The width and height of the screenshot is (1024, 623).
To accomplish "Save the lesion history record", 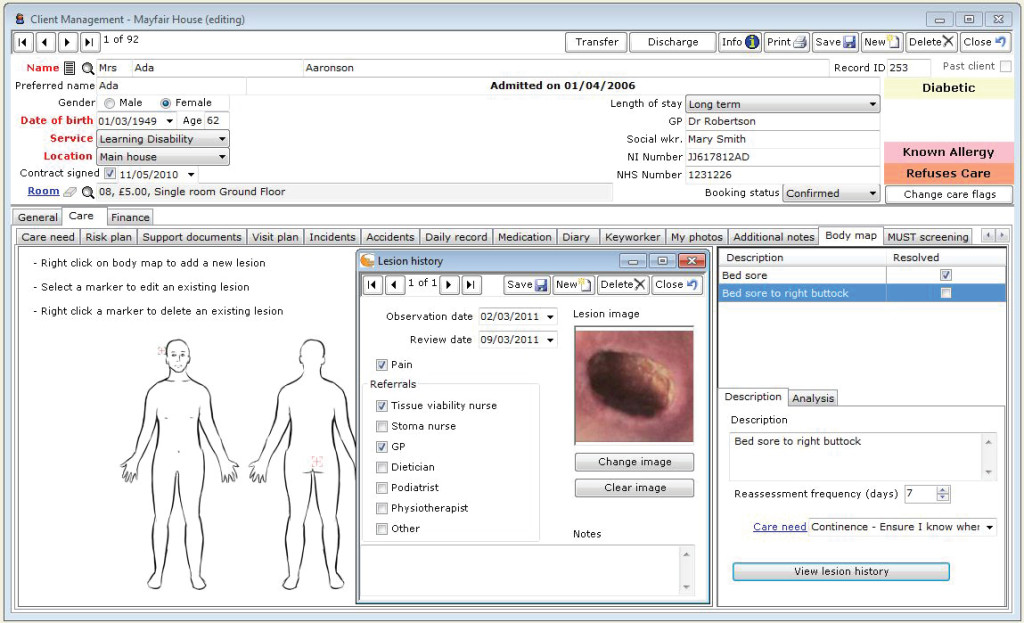I will [527, 285].
